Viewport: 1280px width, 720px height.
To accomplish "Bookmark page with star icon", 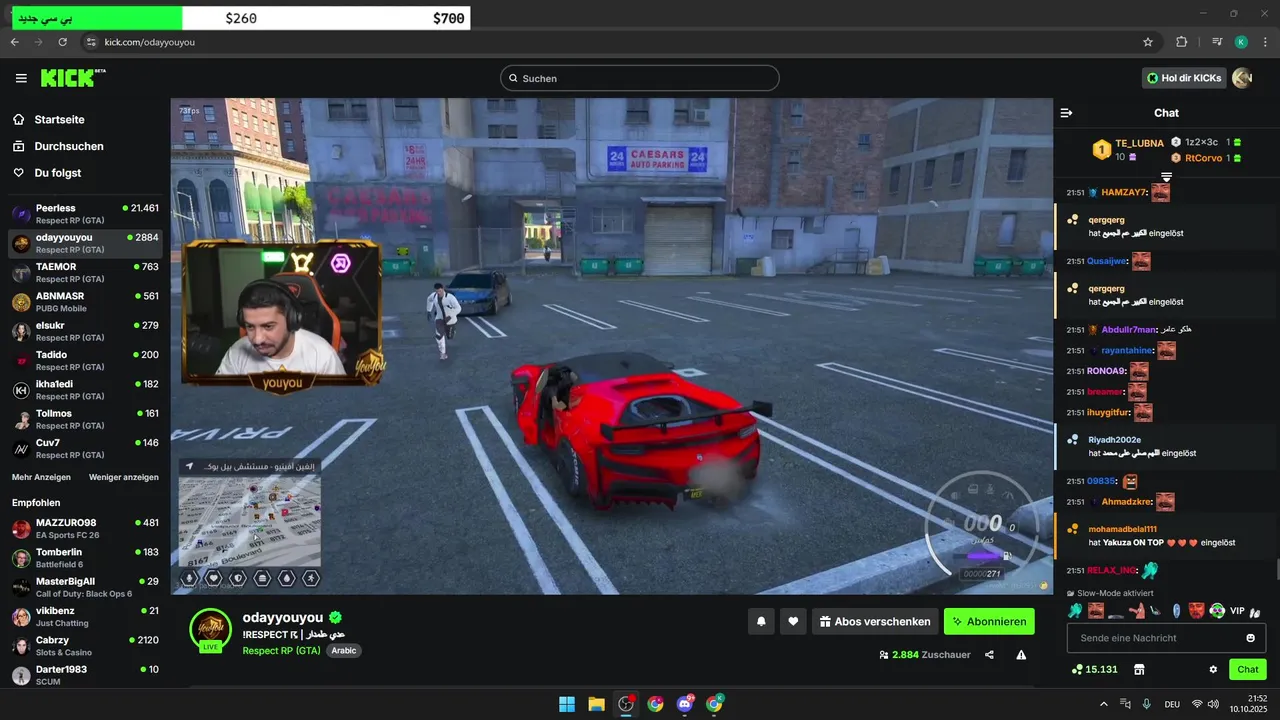I will [x=1148, y=42].
